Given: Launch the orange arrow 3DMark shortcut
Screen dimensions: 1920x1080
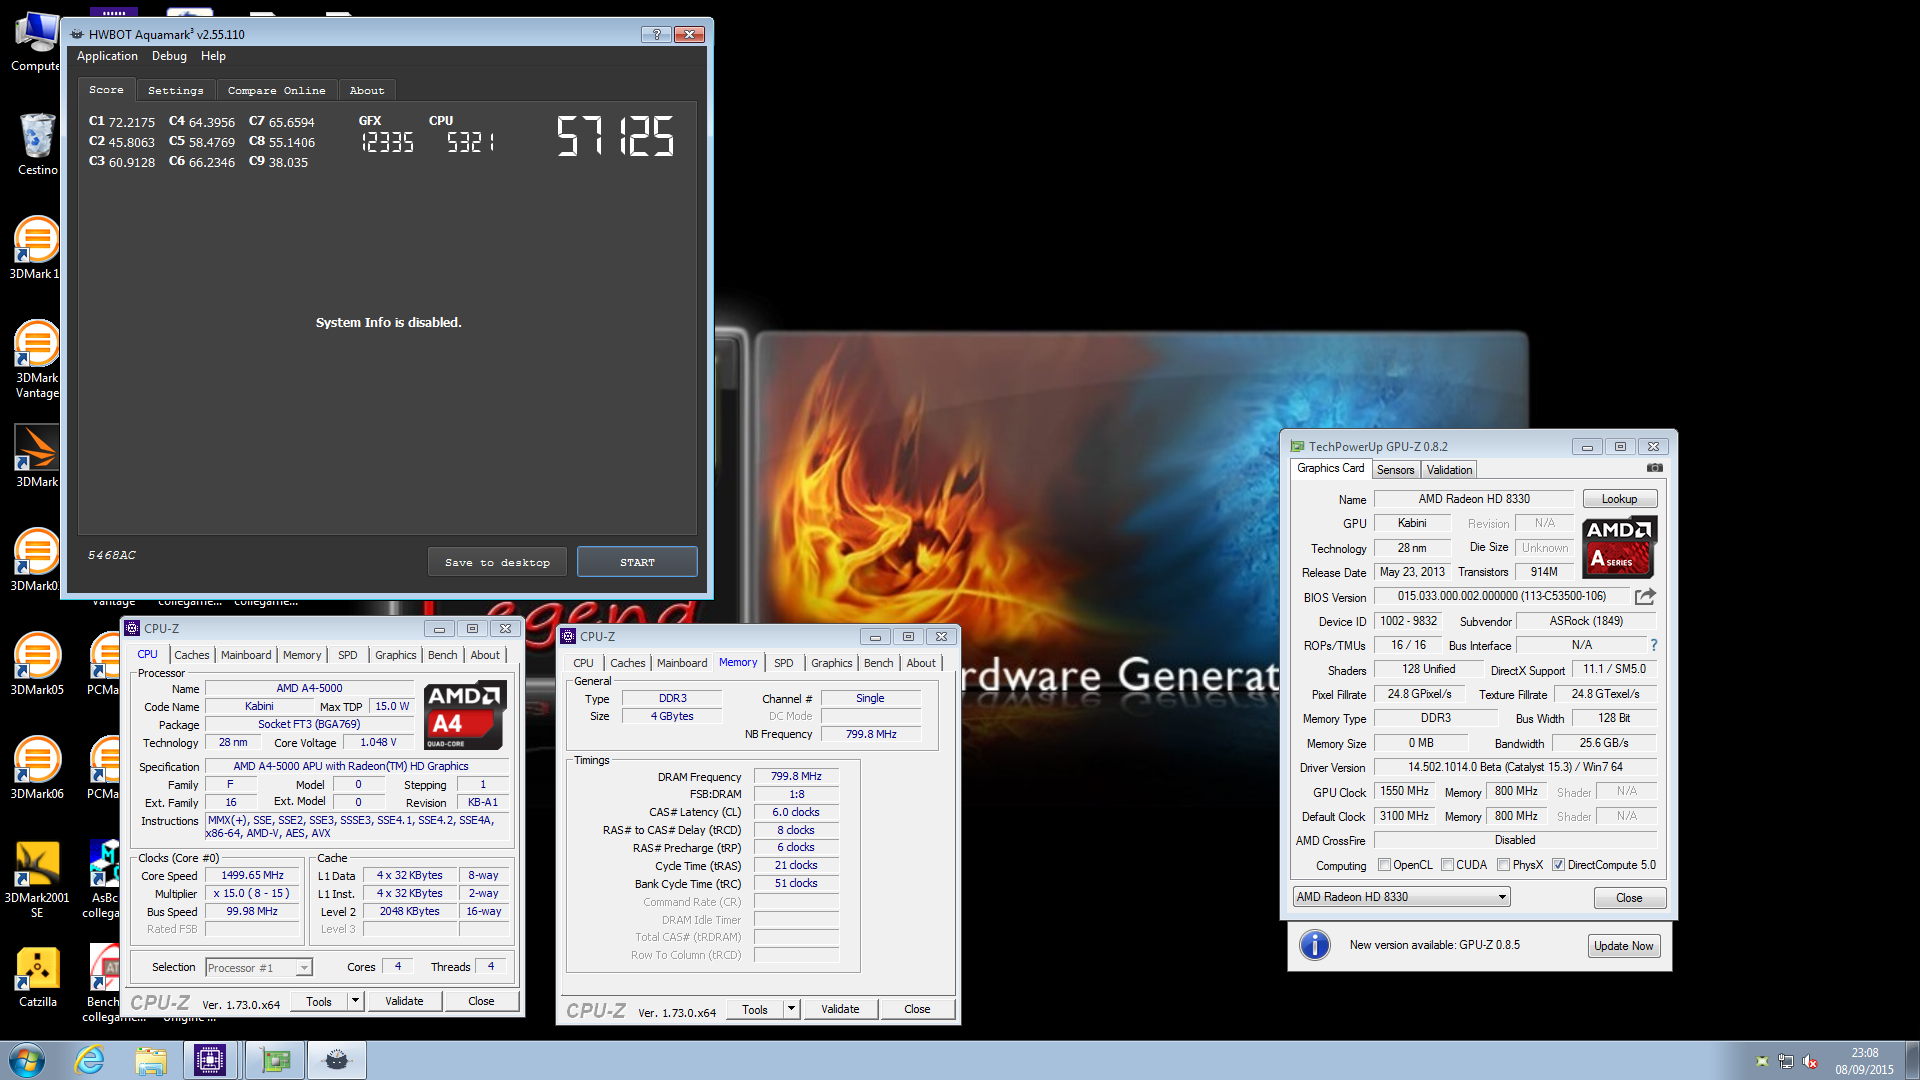Looking at the screenshot, I should [x=37, y=457].
